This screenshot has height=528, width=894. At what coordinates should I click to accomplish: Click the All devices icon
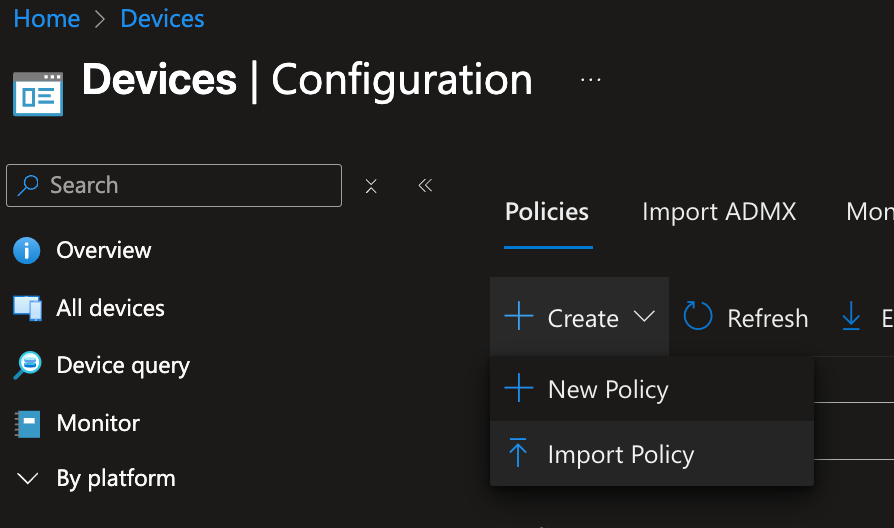27,308
